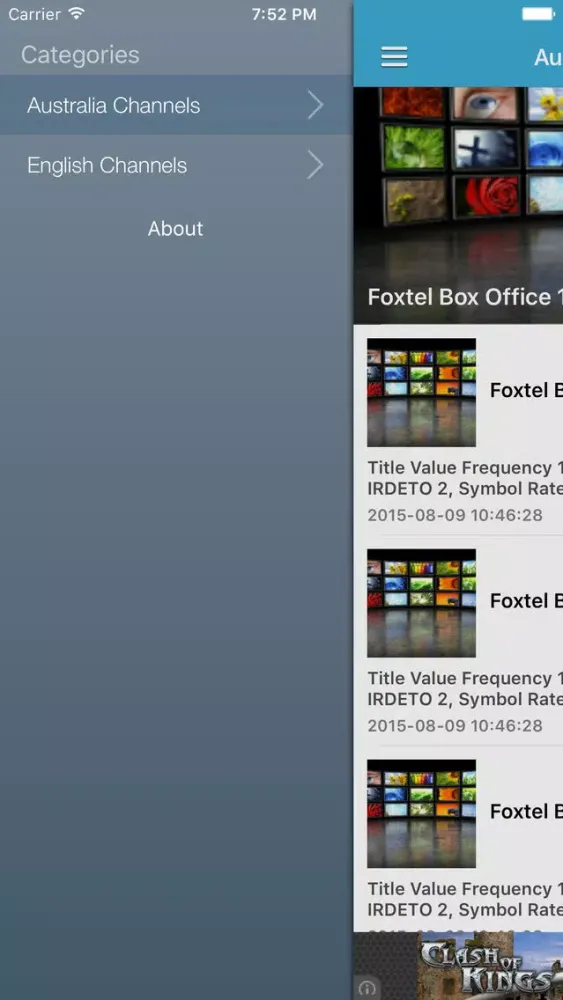Screen dimensions: 563x1000
Task: Select the Categories header label
Action: 80,55
